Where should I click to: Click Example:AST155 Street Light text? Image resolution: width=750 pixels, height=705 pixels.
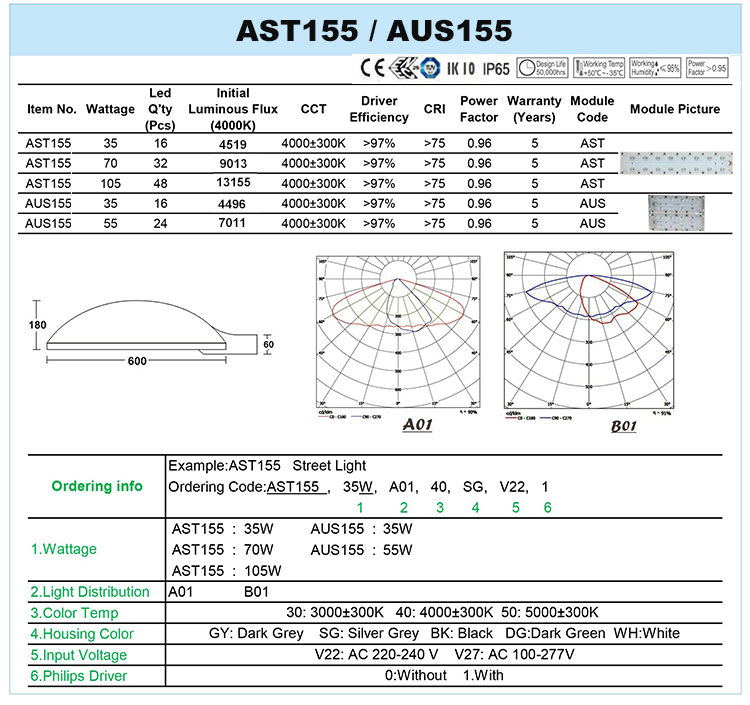pyautogui.click(x=267, y=466)
